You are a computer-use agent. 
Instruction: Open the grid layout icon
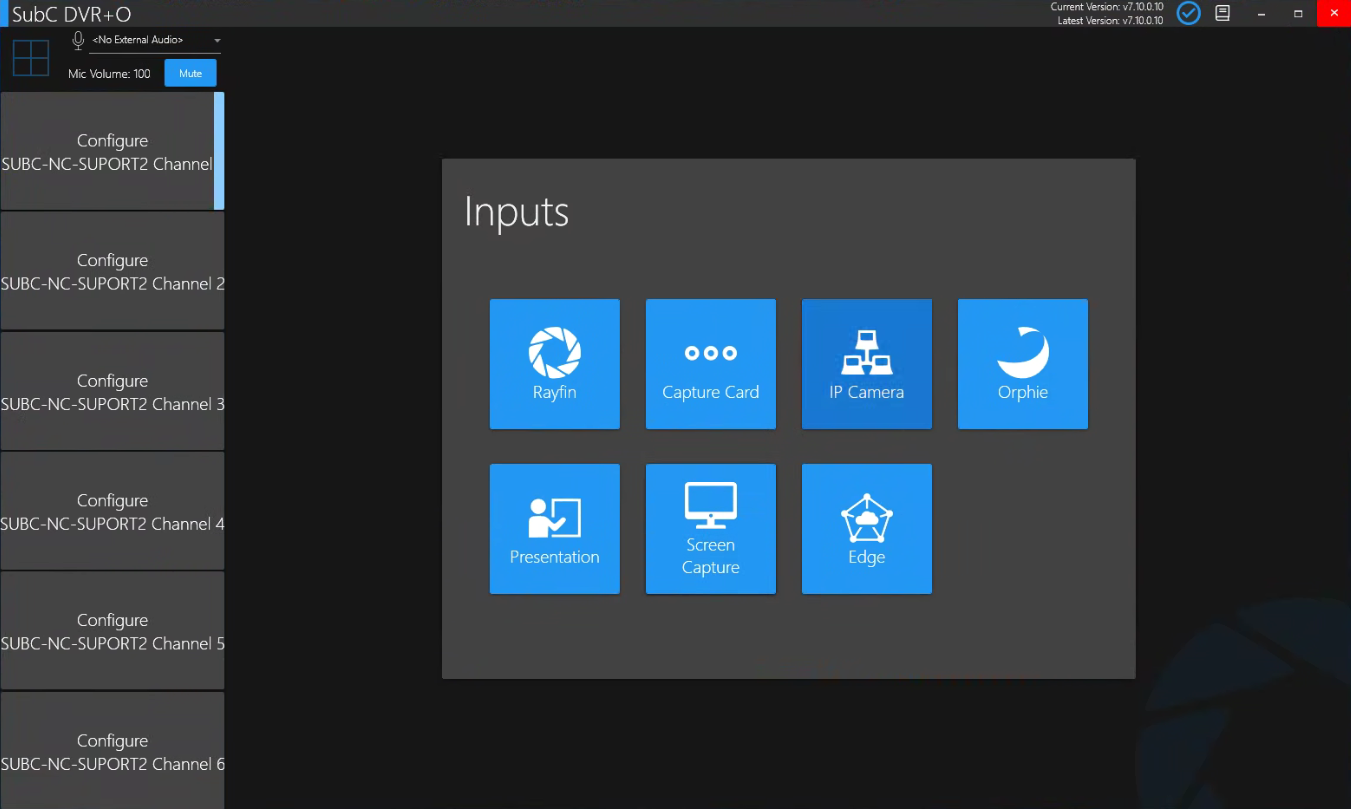[x=31, y=58]
